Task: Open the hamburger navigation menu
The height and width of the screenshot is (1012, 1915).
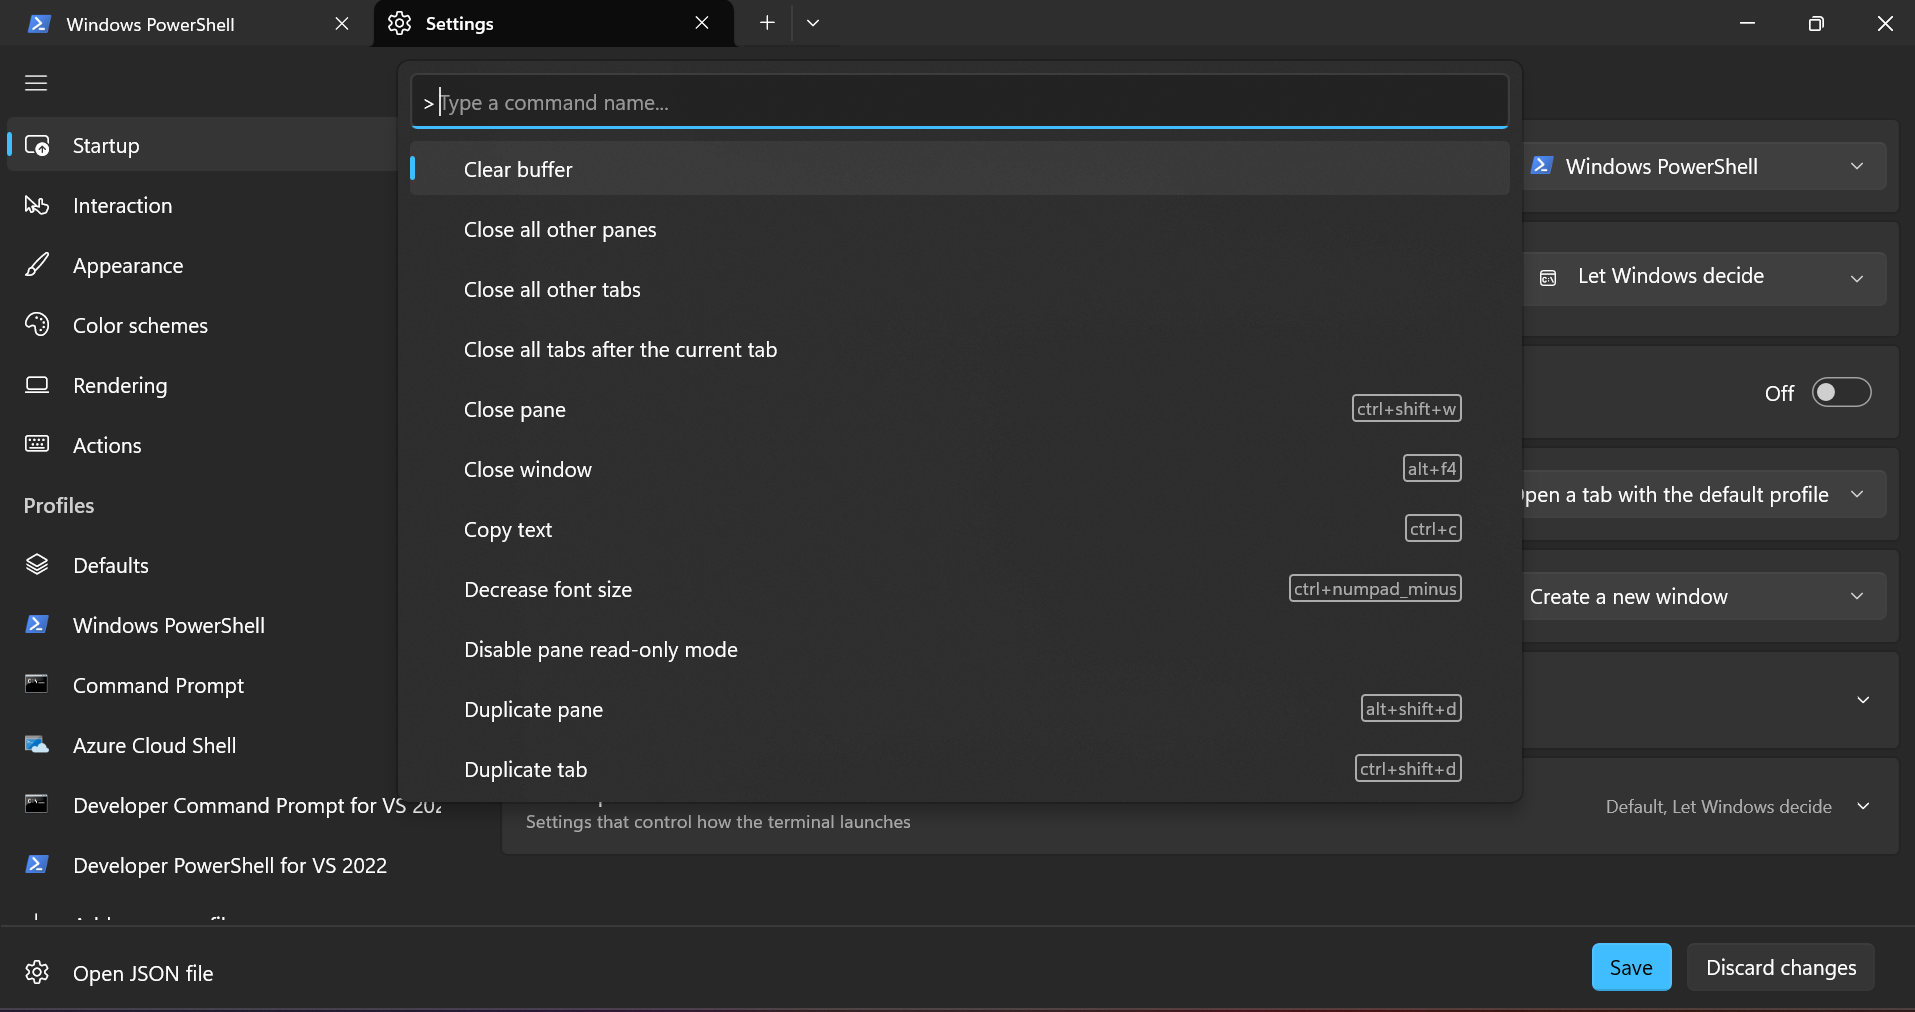Action: (36, 83)
